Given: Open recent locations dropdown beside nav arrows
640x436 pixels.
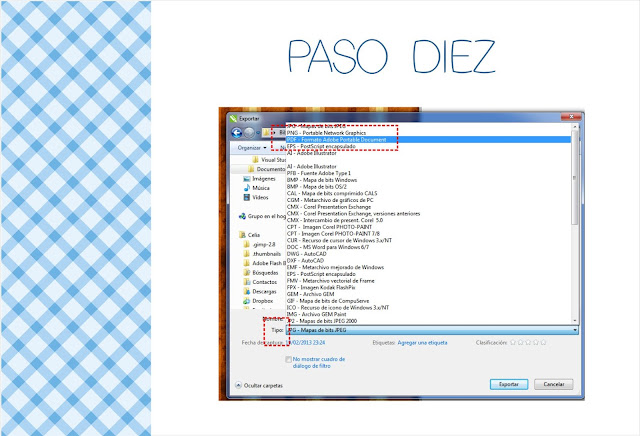Looking at the screenshot, I should [x=258, y=133].
